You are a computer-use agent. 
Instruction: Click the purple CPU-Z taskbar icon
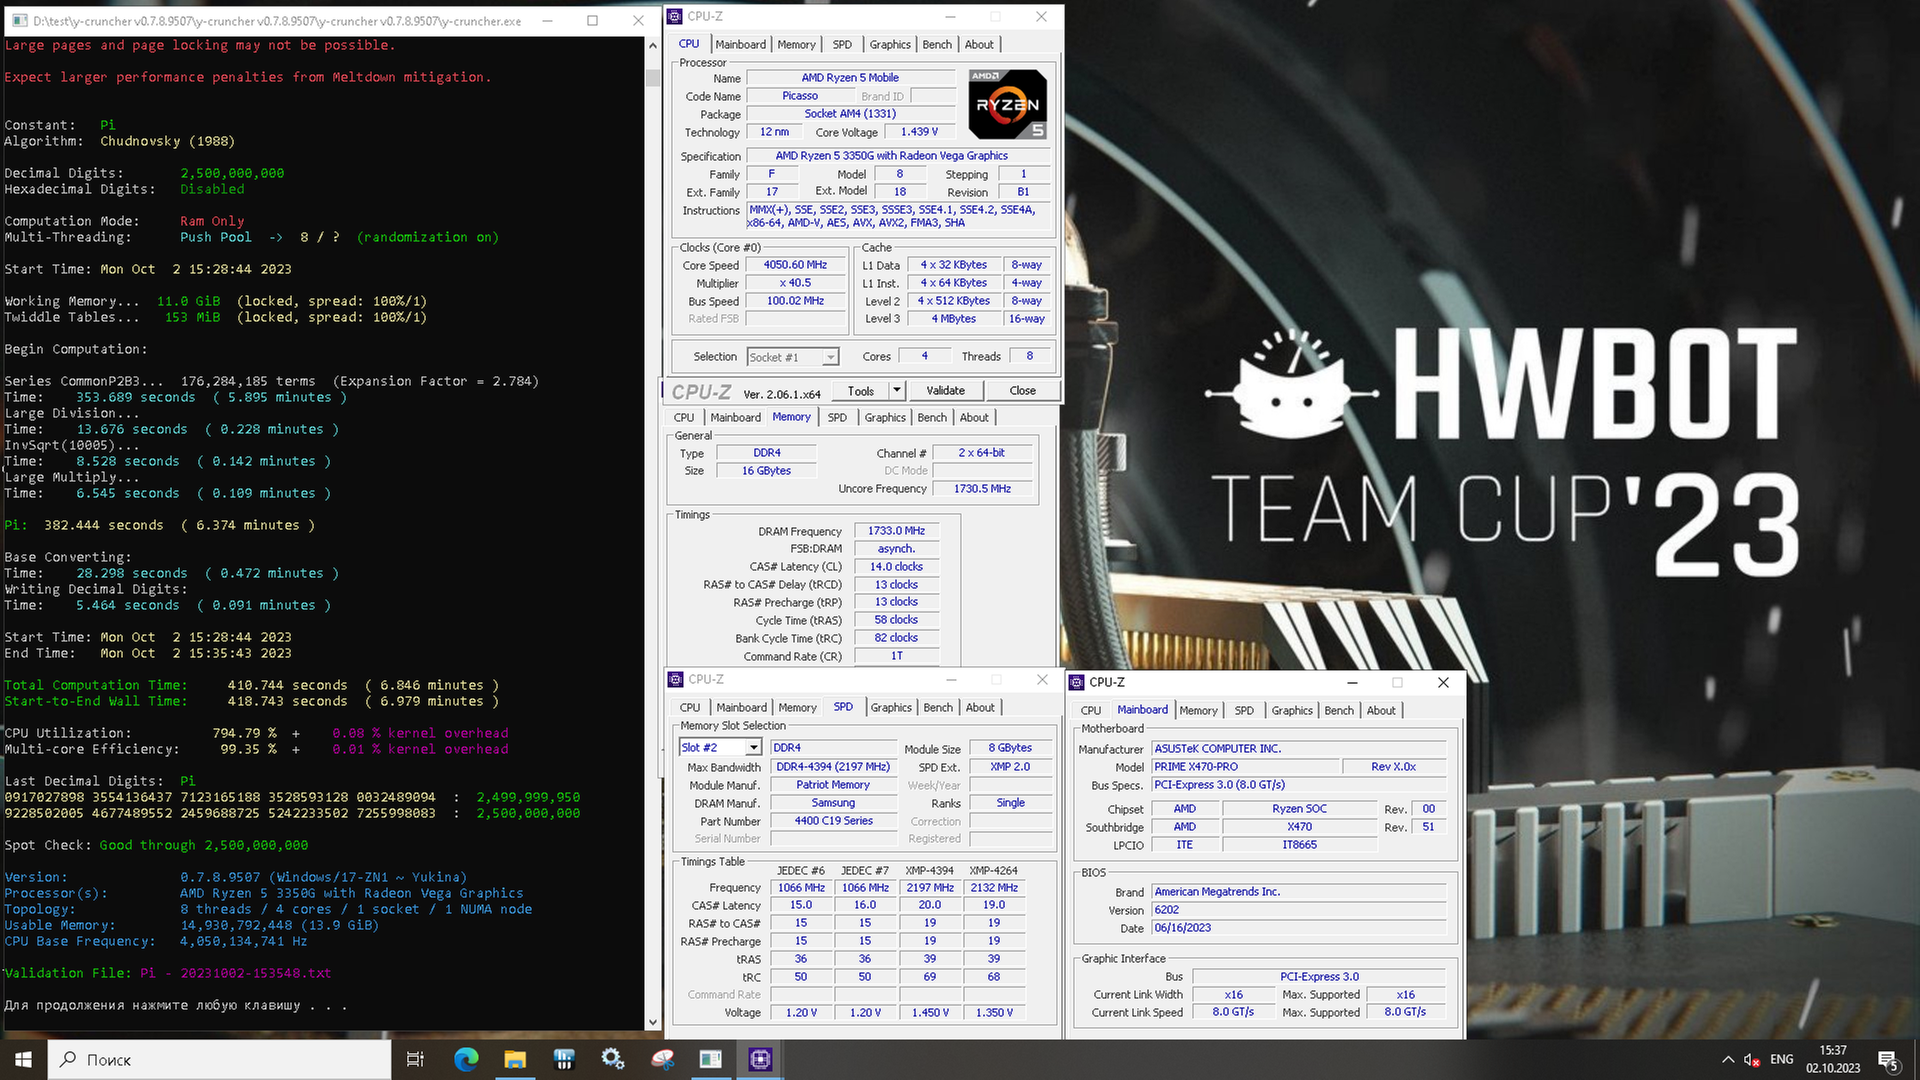tap(760, 1059)
